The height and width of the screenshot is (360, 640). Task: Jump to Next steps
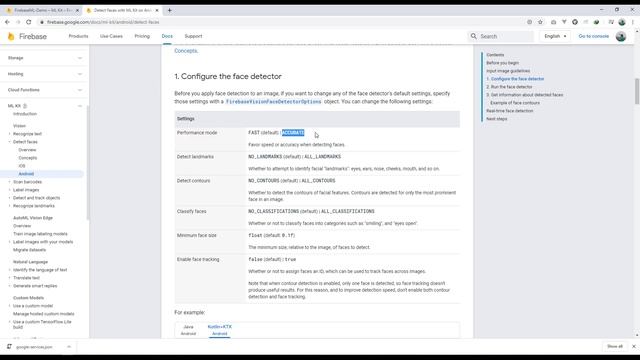click(x=496, y=119)
